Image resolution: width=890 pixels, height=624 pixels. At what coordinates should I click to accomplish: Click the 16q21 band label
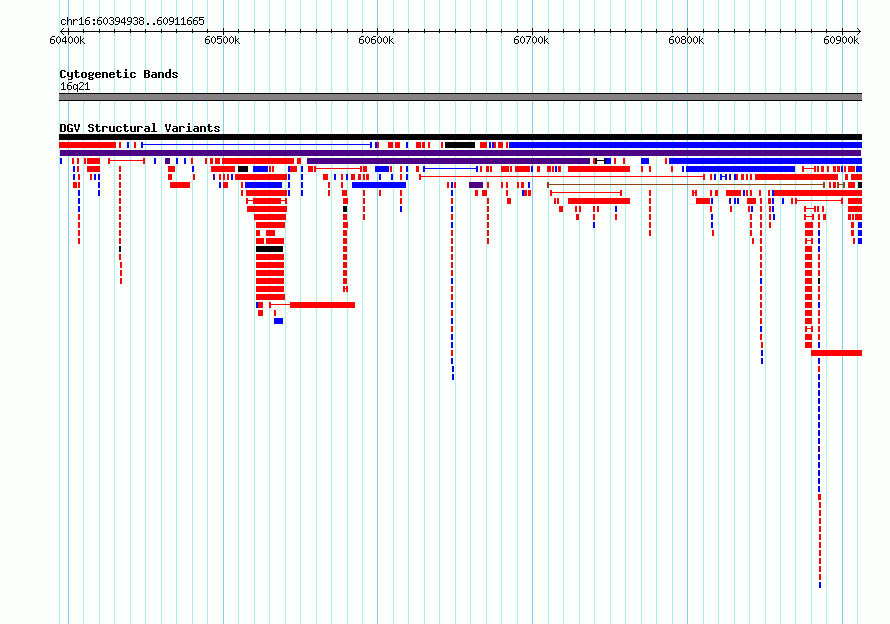(75, 86)
